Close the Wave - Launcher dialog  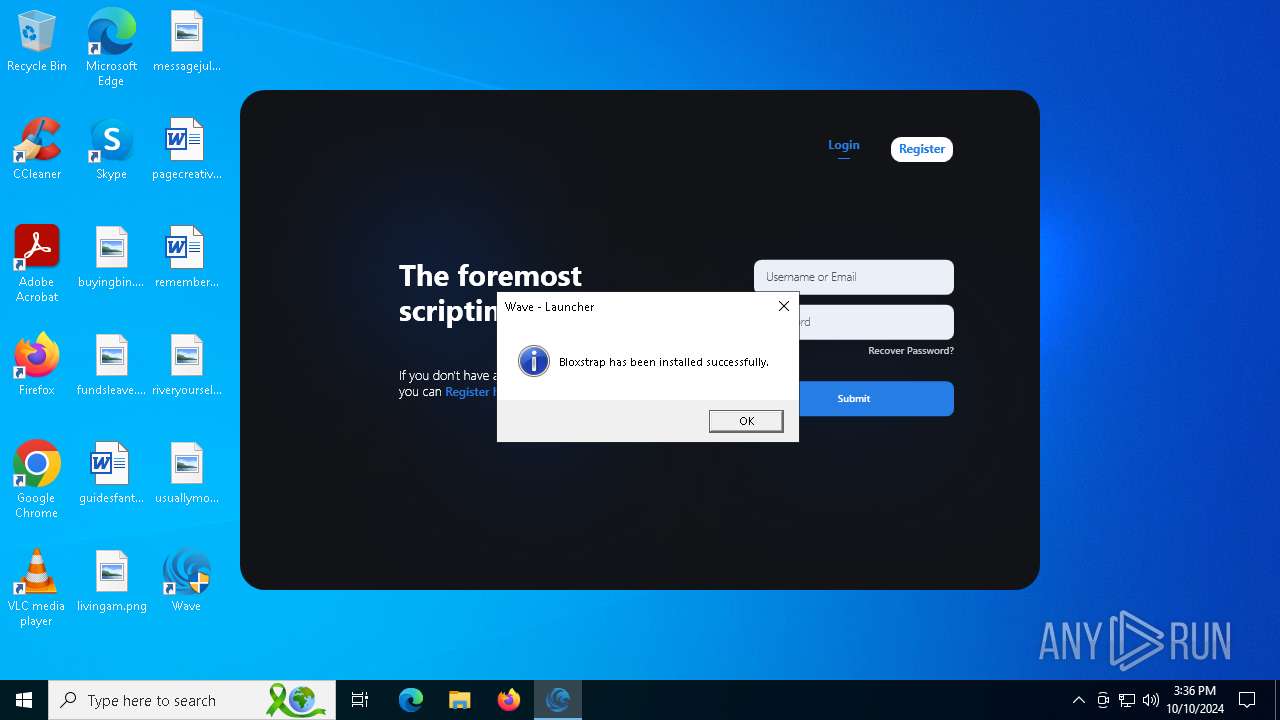coord(784,306)
